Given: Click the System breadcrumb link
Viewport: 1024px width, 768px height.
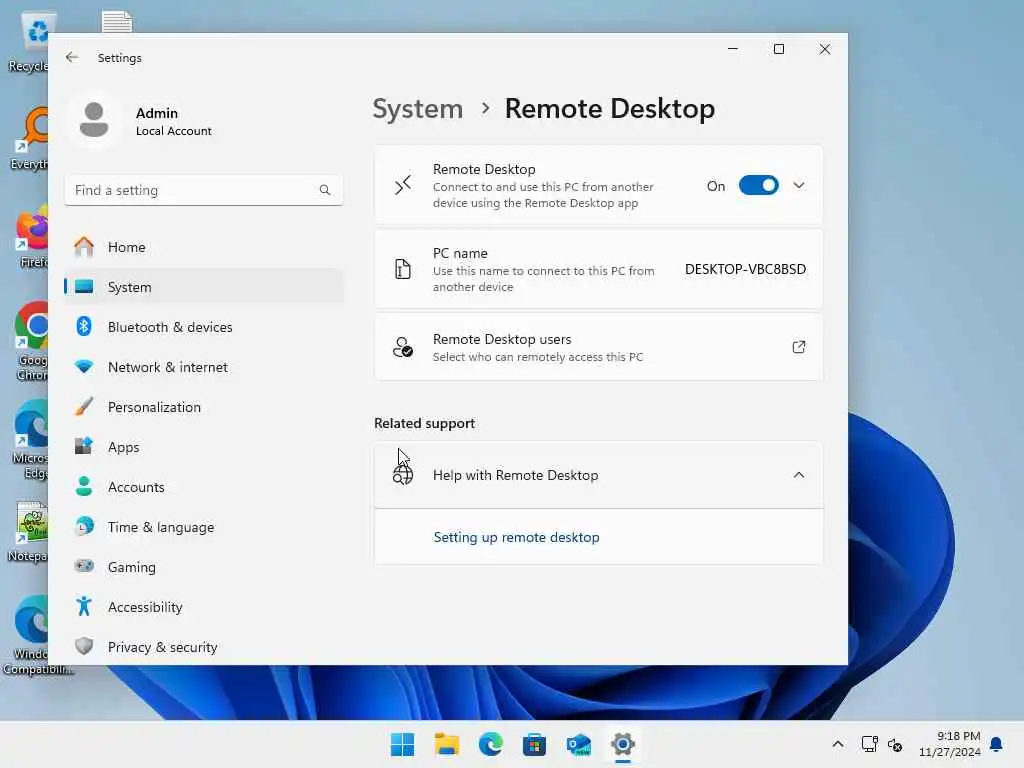Looking at the screenshot, I should (417, 108).
